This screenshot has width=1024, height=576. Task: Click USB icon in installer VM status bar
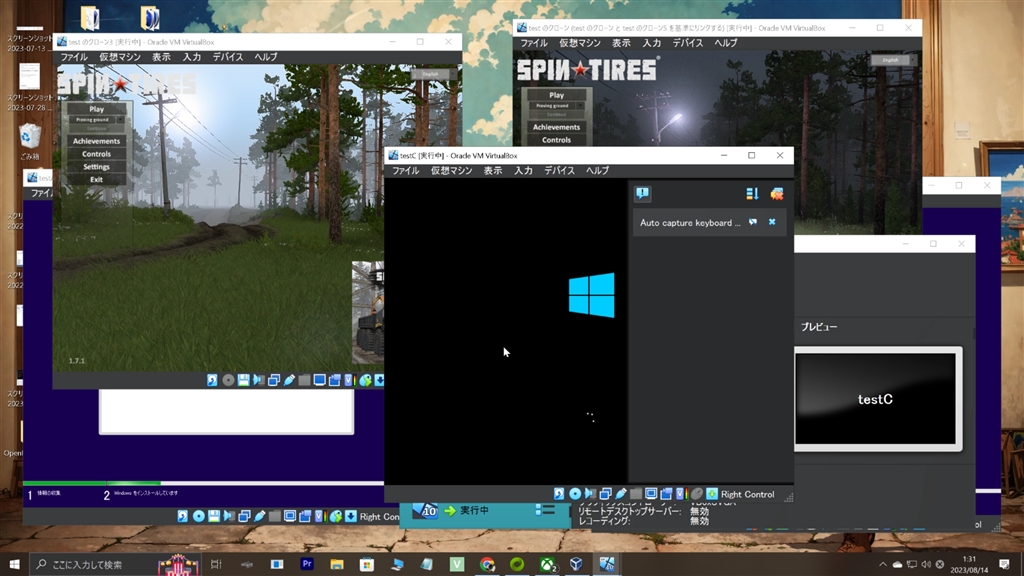click(x=259, y=516)
